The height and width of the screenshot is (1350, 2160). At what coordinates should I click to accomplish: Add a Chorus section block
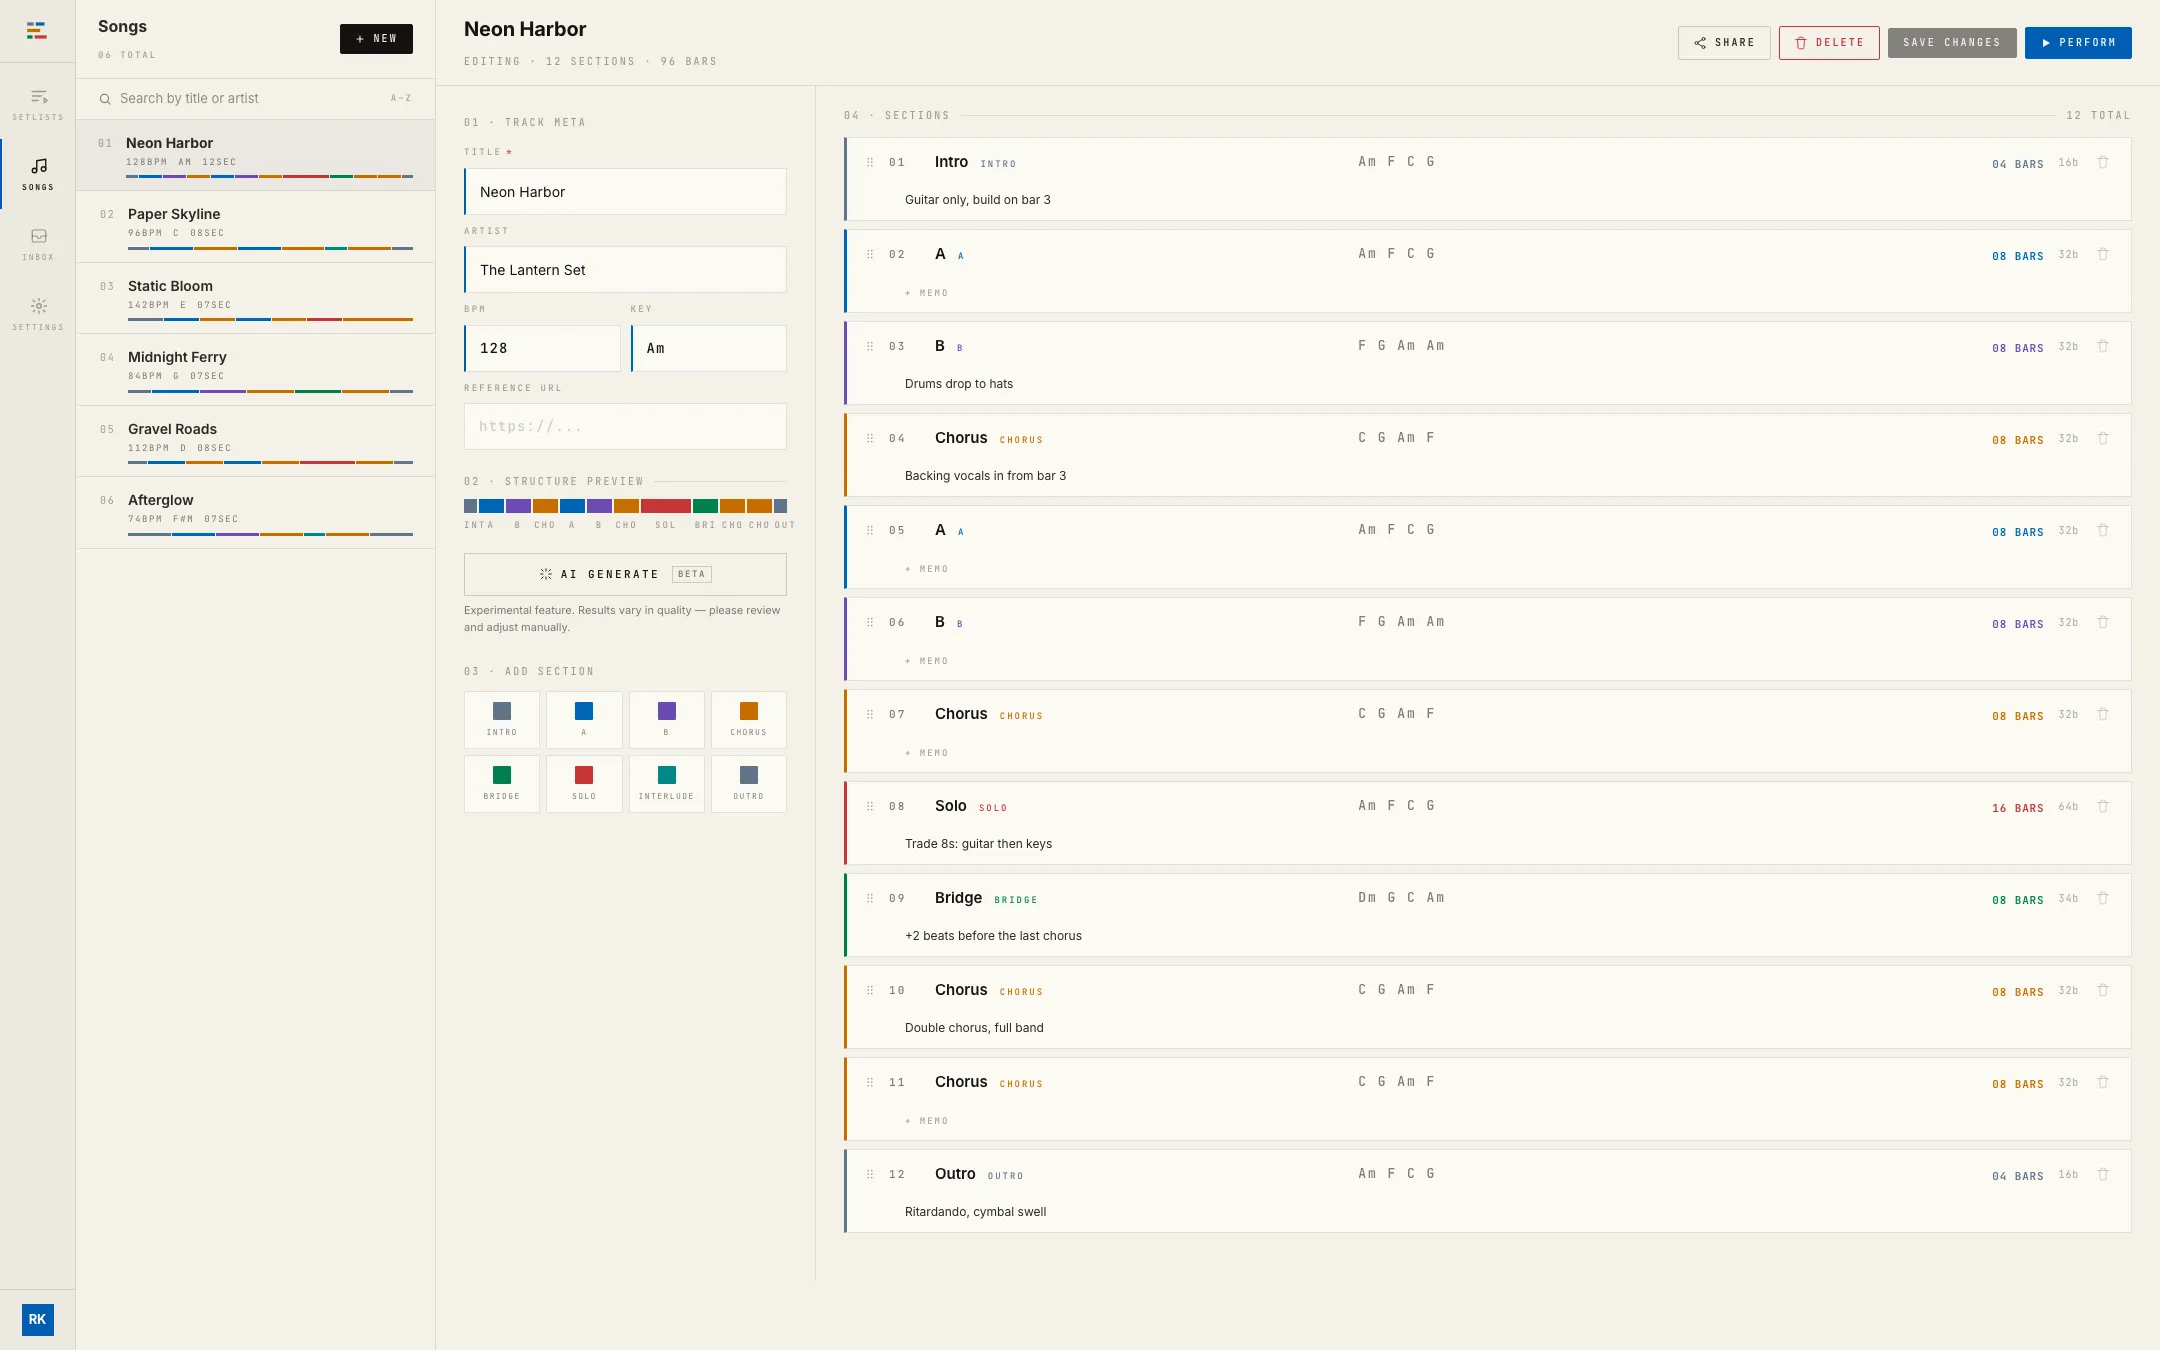click(x=749, y=720)
